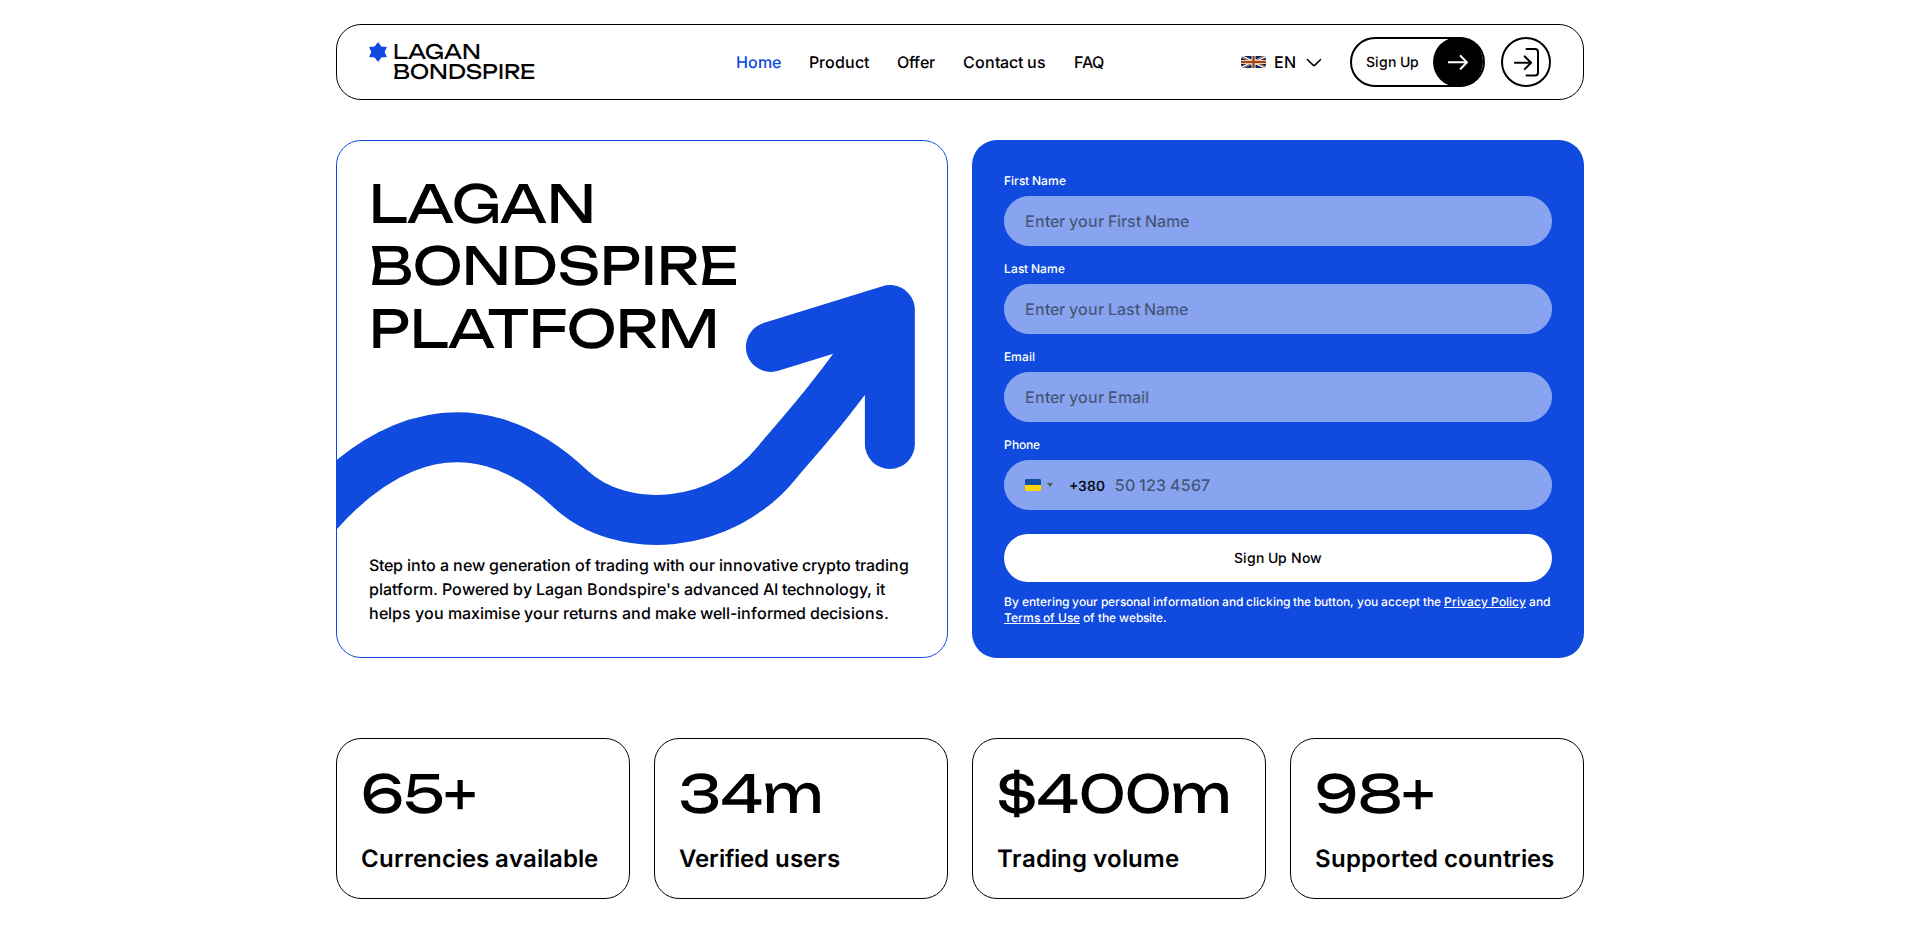
Task: Click the arrow circle inside the Sign Up button
Action: pos(1458,61)
